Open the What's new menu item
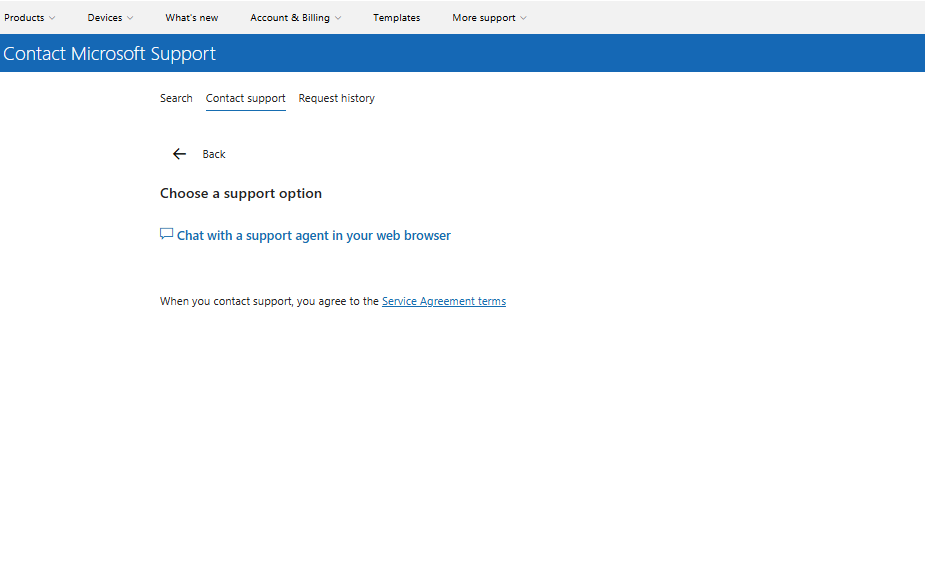Viewport: 925px width, 568px height. point(192,18)
